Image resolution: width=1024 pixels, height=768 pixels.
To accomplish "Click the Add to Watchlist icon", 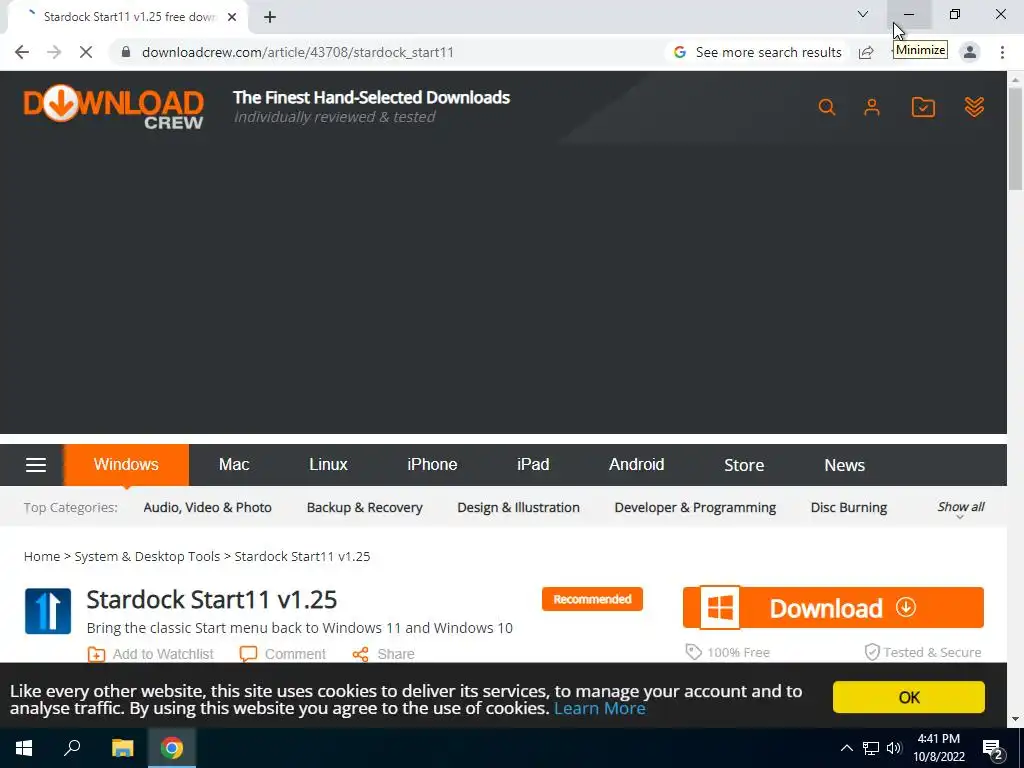I will pos(96,654).
